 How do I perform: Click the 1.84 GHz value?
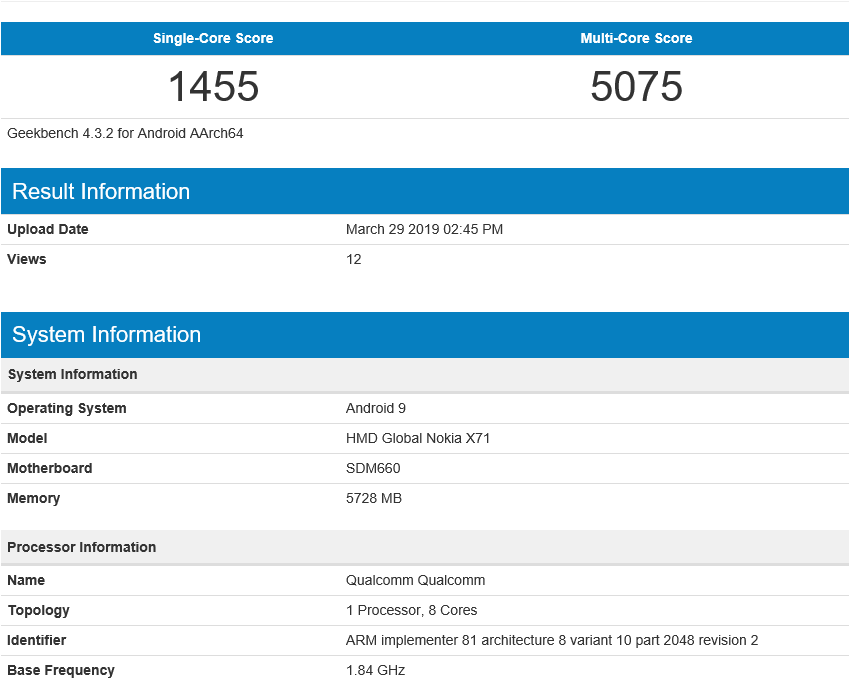pos(375,671)
